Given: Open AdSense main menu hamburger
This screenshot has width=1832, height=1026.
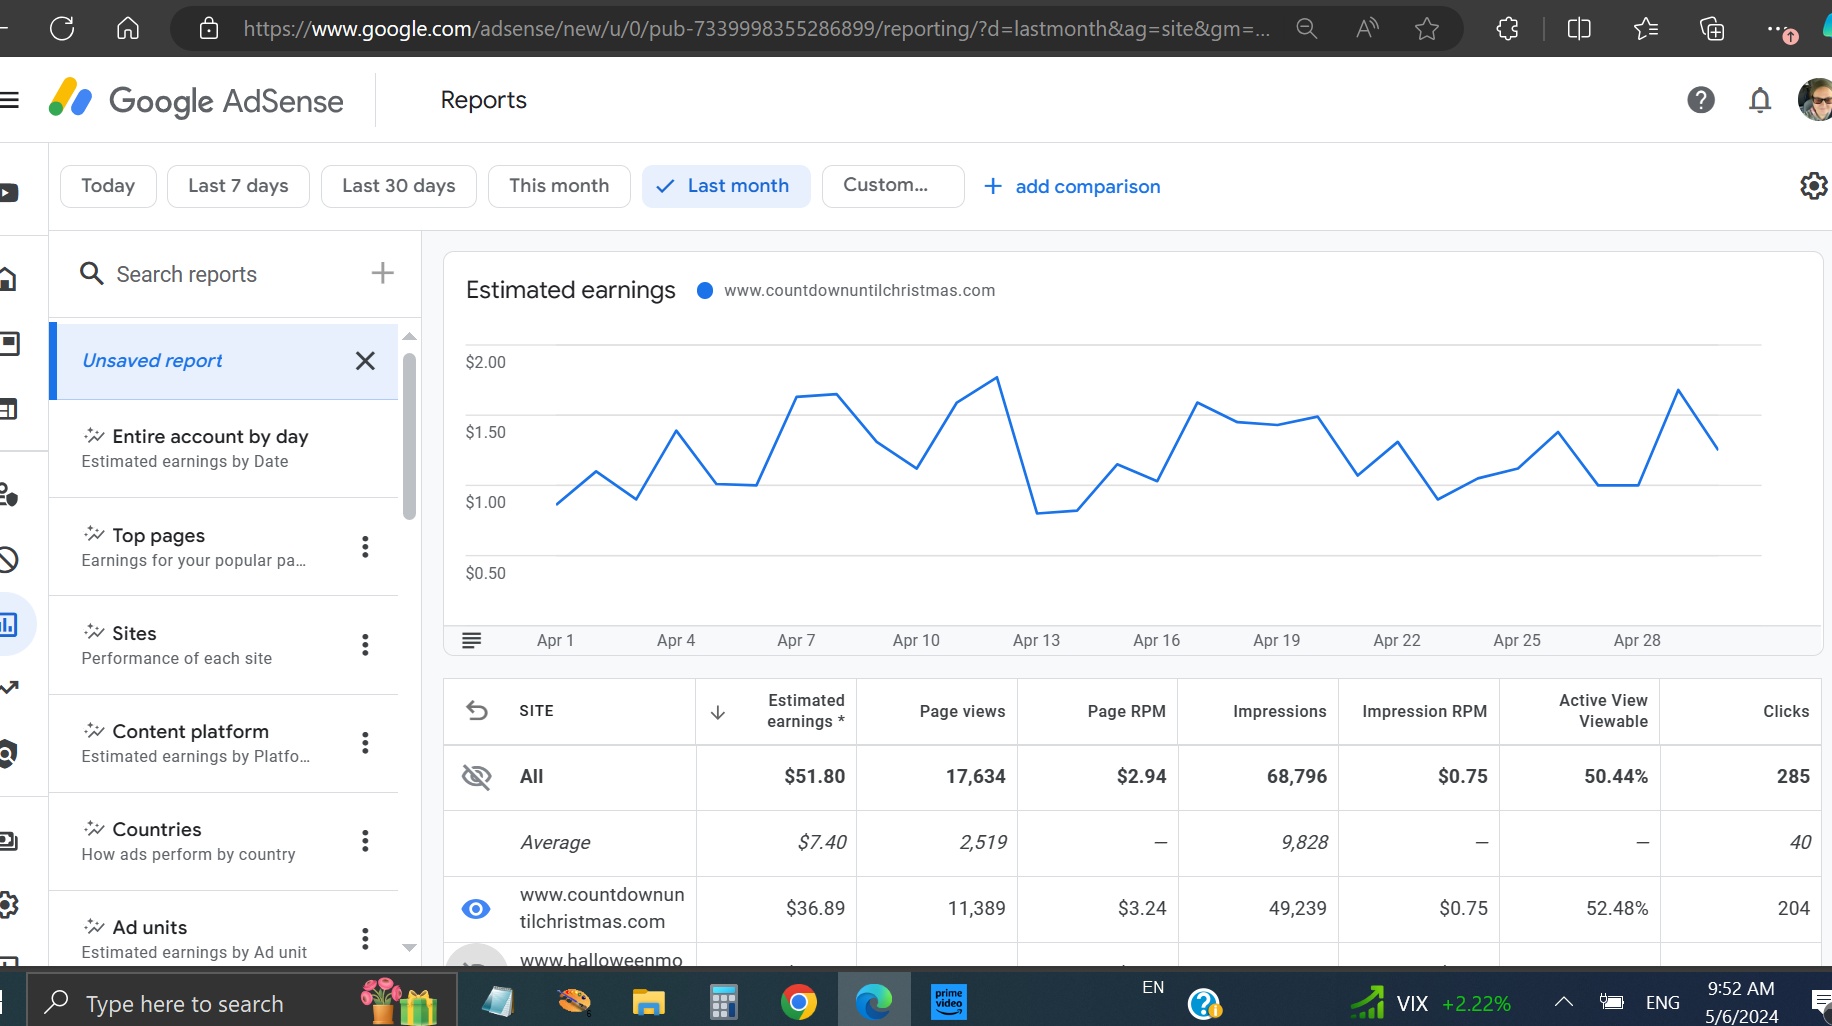Looking at the screenshot, I should (x=10, y=99).
